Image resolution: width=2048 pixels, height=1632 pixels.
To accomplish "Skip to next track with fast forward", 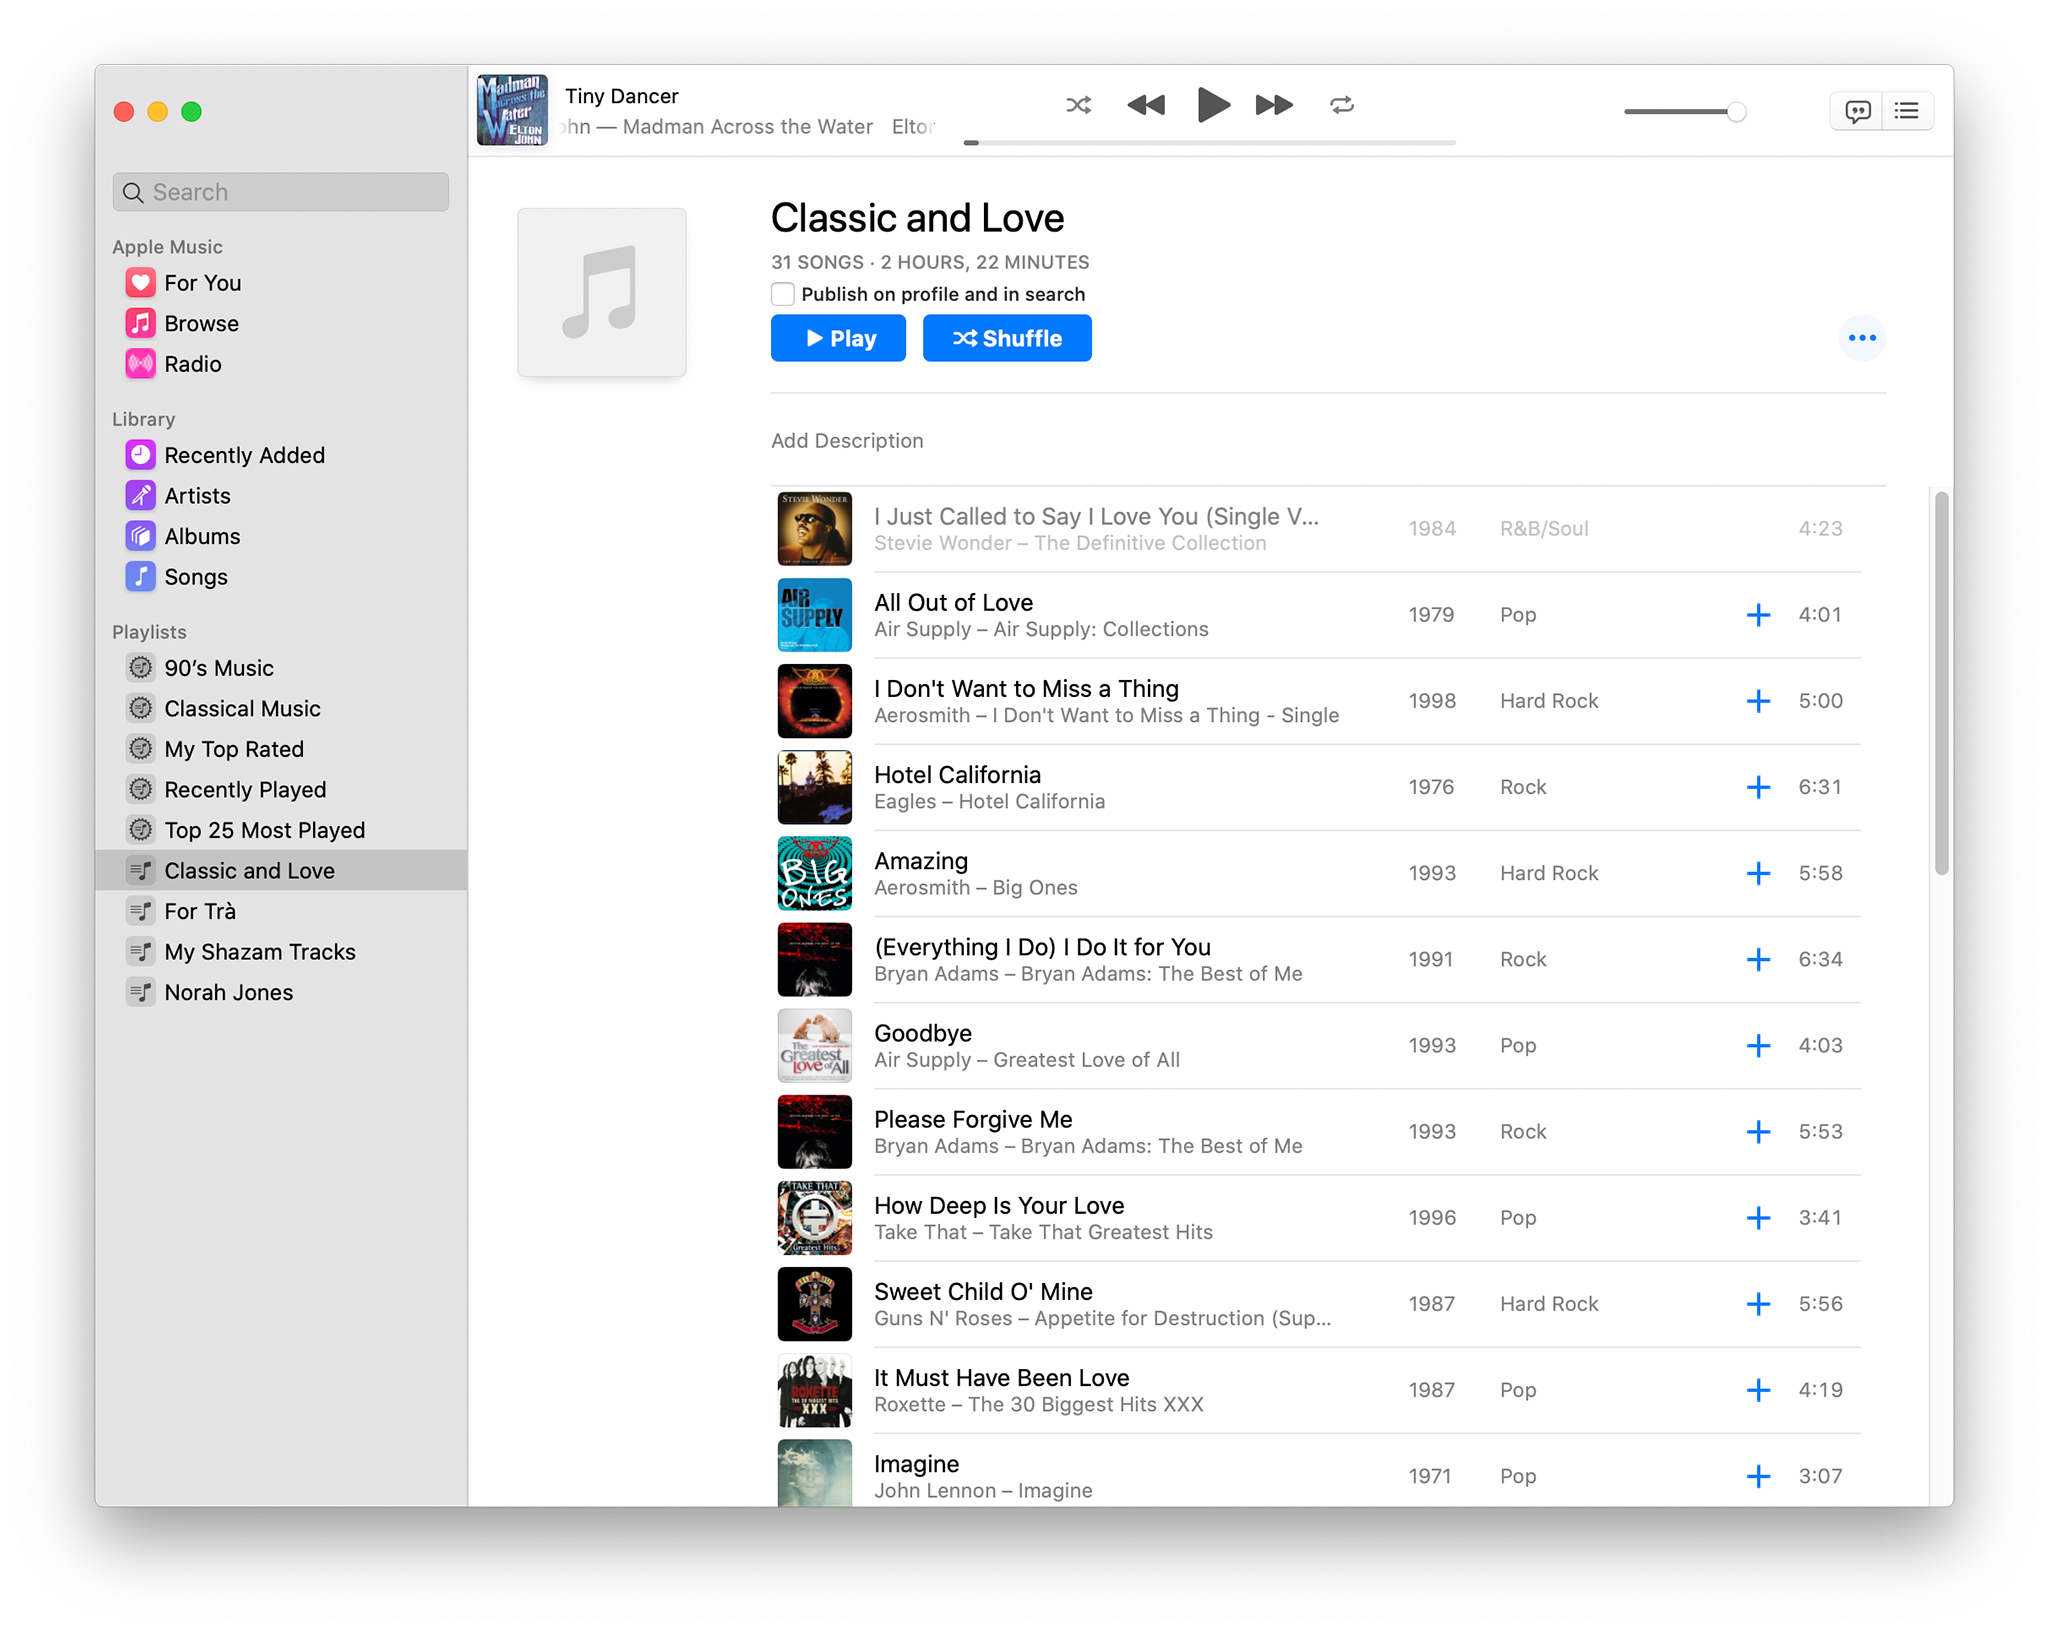I will coord(1274,105).
